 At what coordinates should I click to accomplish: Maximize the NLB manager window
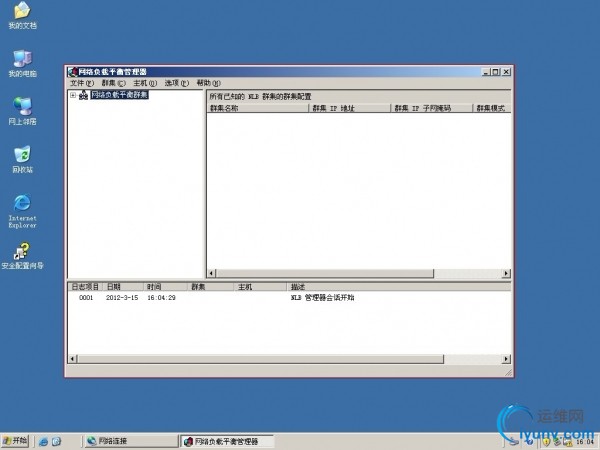[496, 72]
